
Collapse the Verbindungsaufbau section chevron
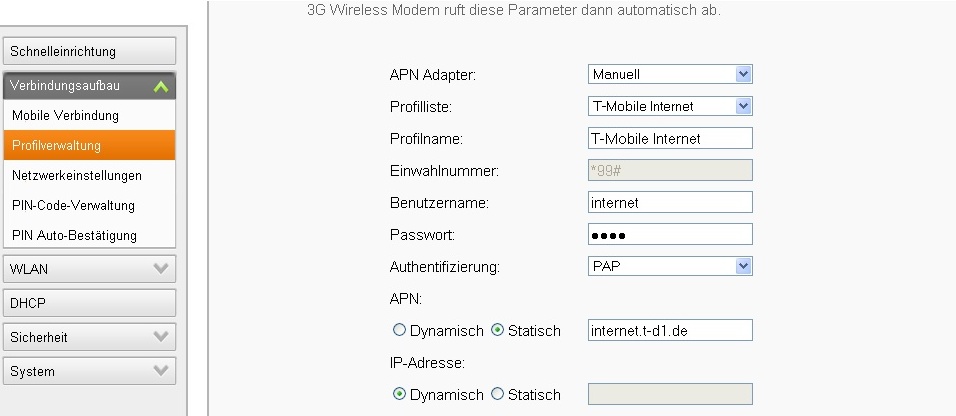tap(160, 87)
